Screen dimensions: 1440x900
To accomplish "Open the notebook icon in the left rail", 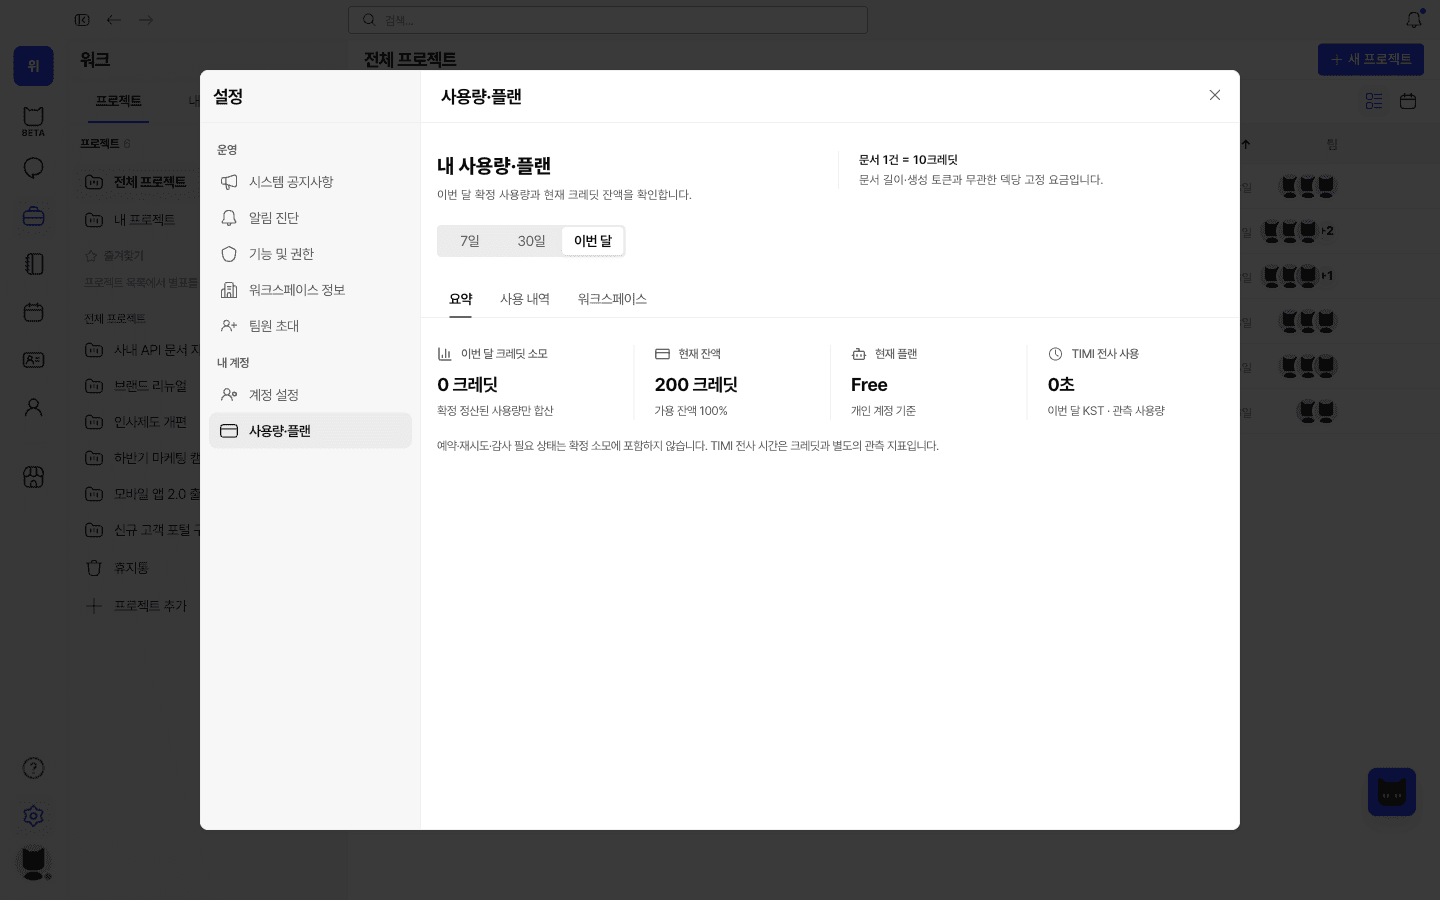I will click(x=33, y=264).
